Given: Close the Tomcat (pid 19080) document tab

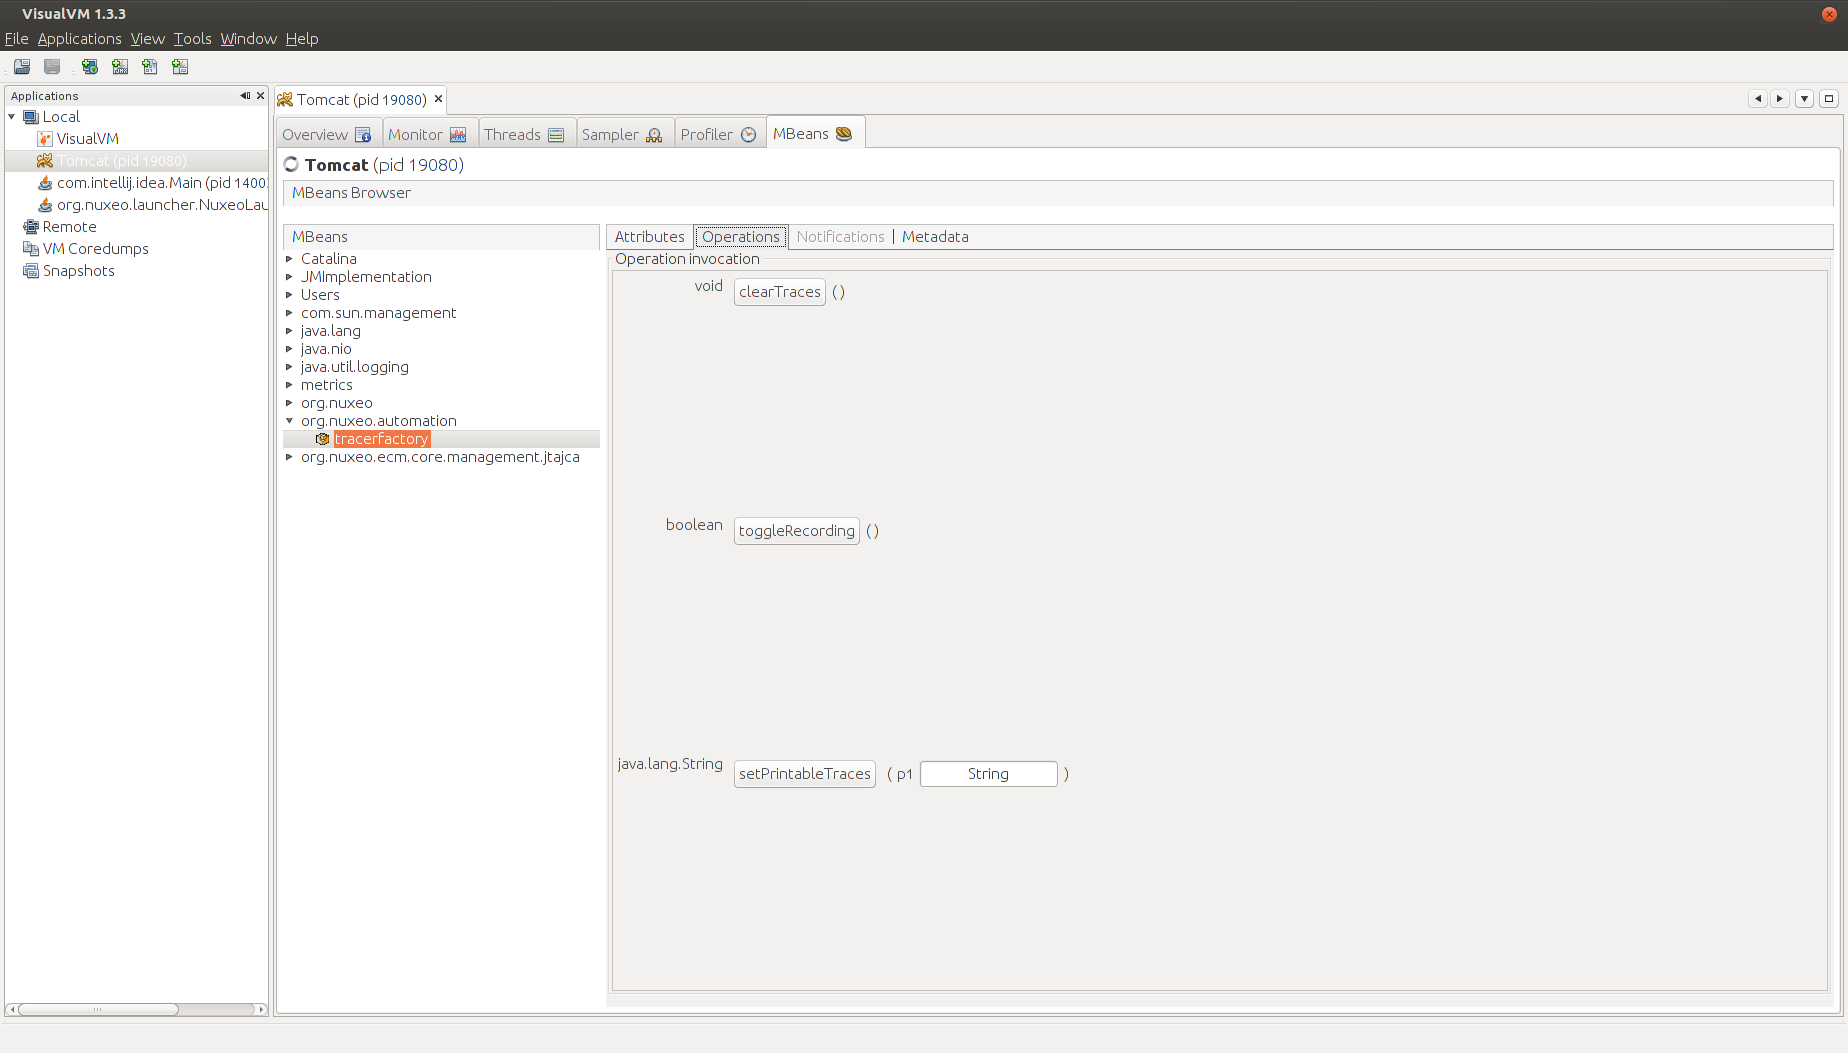Looking at the screenshot, I should point(438,99).
